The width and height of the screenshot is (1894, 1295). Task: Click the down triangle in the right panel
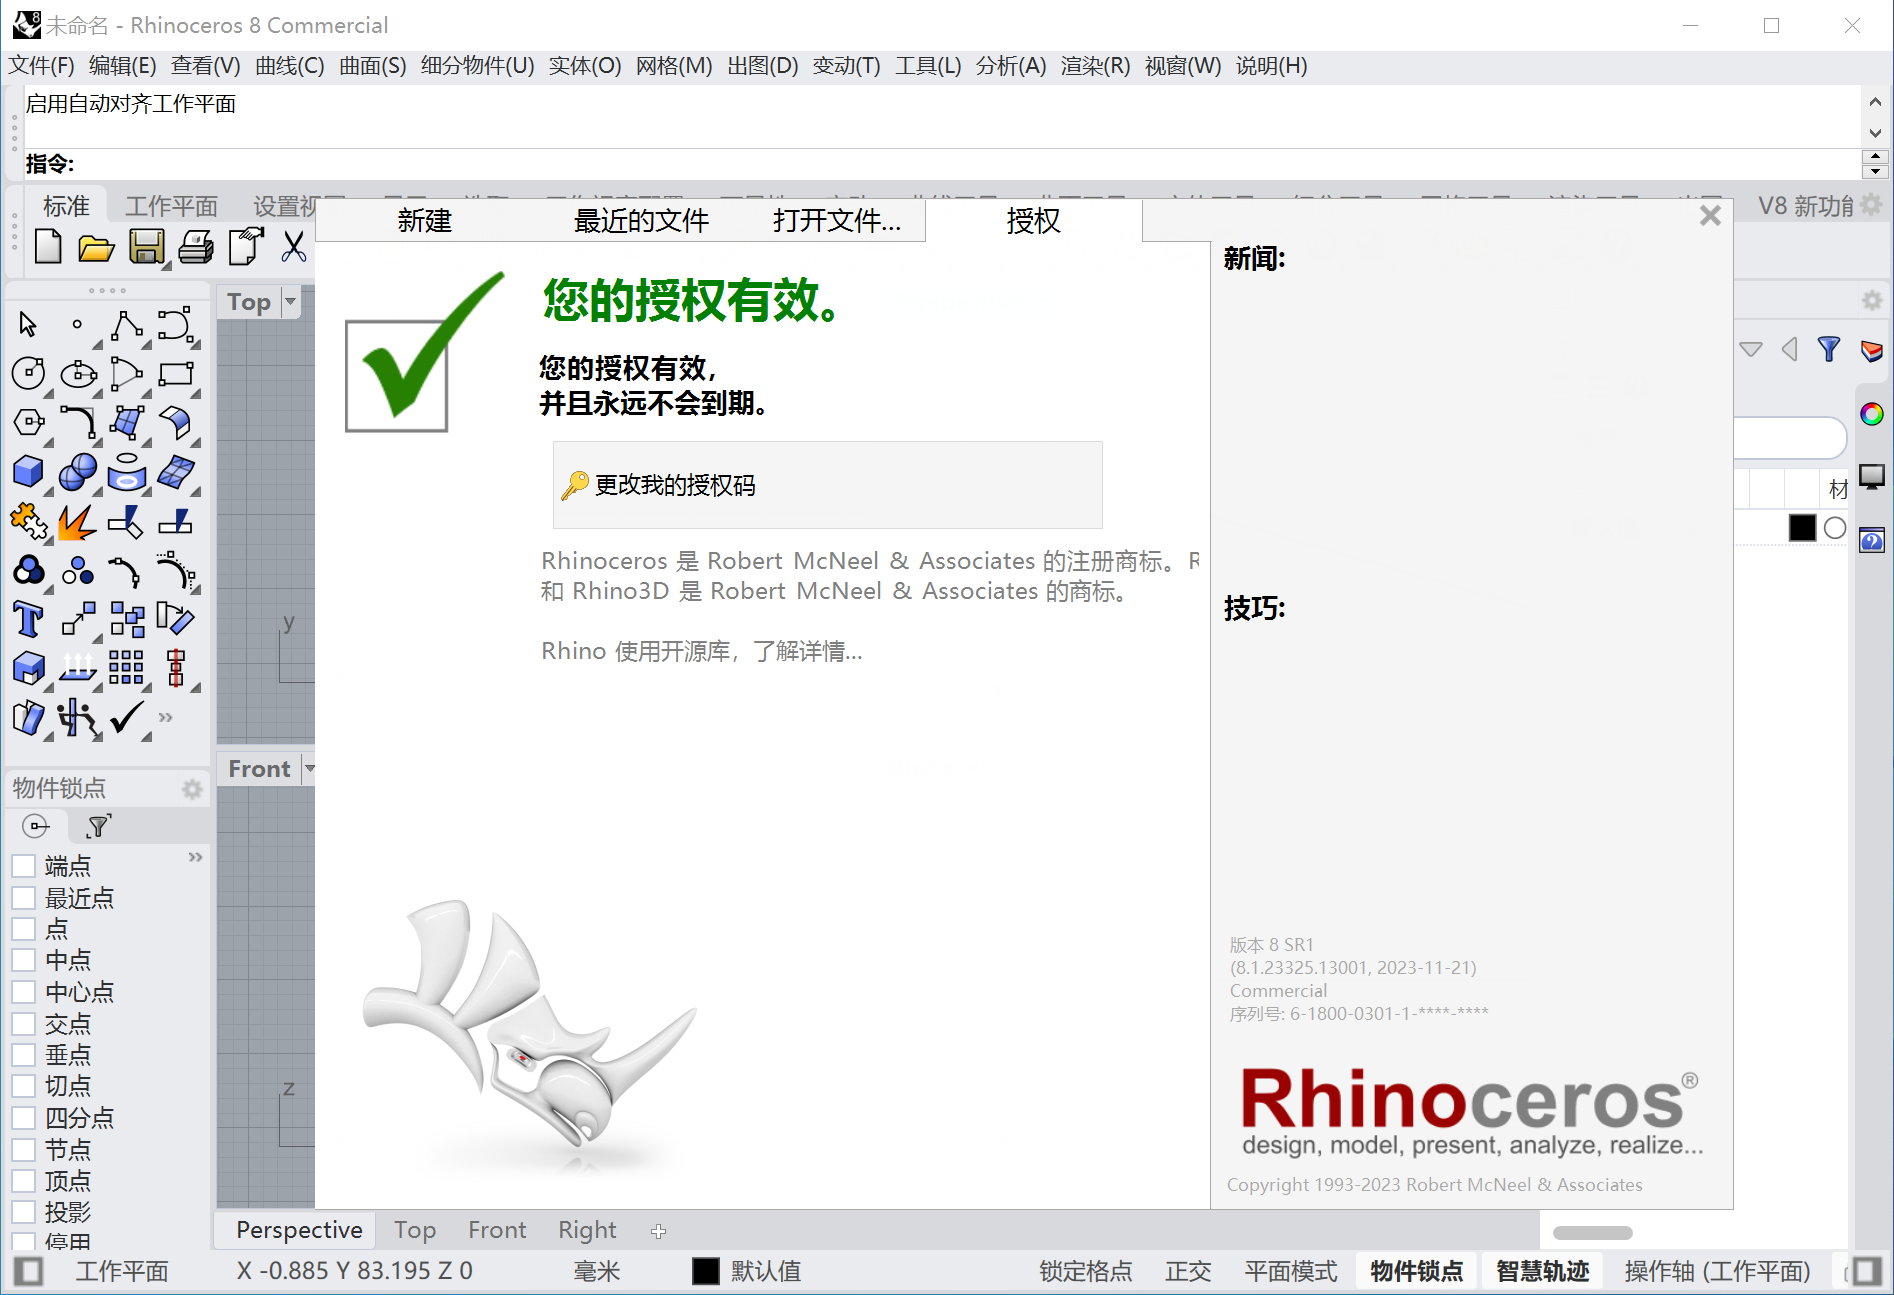pos(1751,349)
